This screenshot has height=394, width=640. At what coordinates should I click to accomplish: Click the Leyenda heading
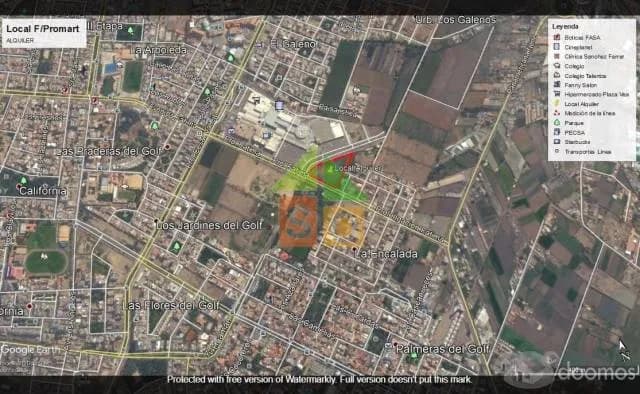(x=565, y=27)
